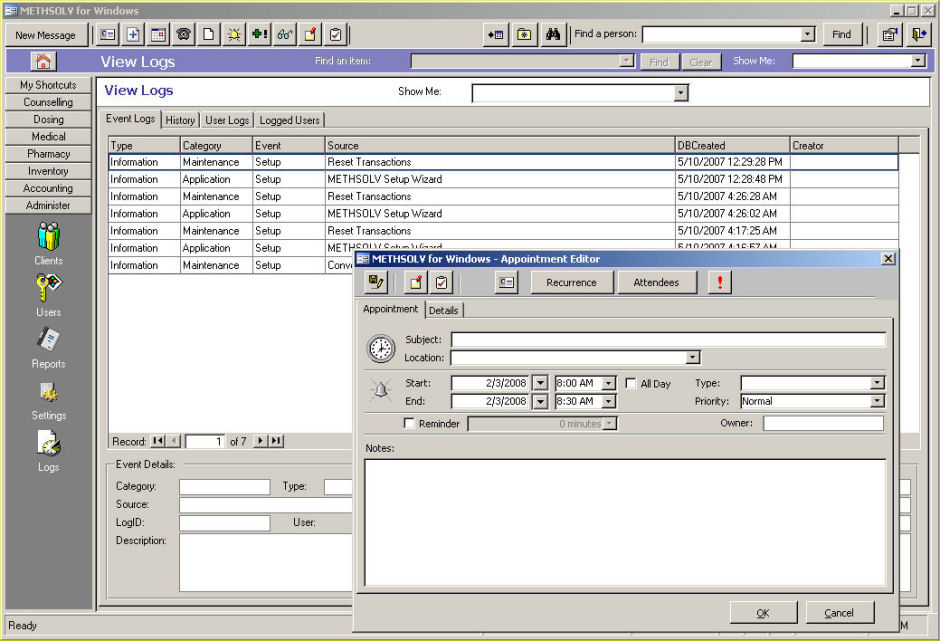The width and height of the screenshot is (940, 641).
Task: Click Find button next to person field
Action: point(842,34)
